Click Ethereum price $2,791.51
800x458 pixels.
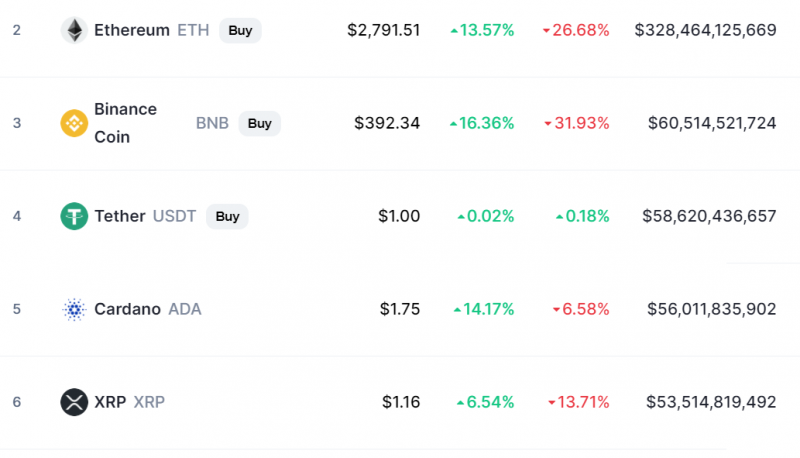[x=384, y=30]
